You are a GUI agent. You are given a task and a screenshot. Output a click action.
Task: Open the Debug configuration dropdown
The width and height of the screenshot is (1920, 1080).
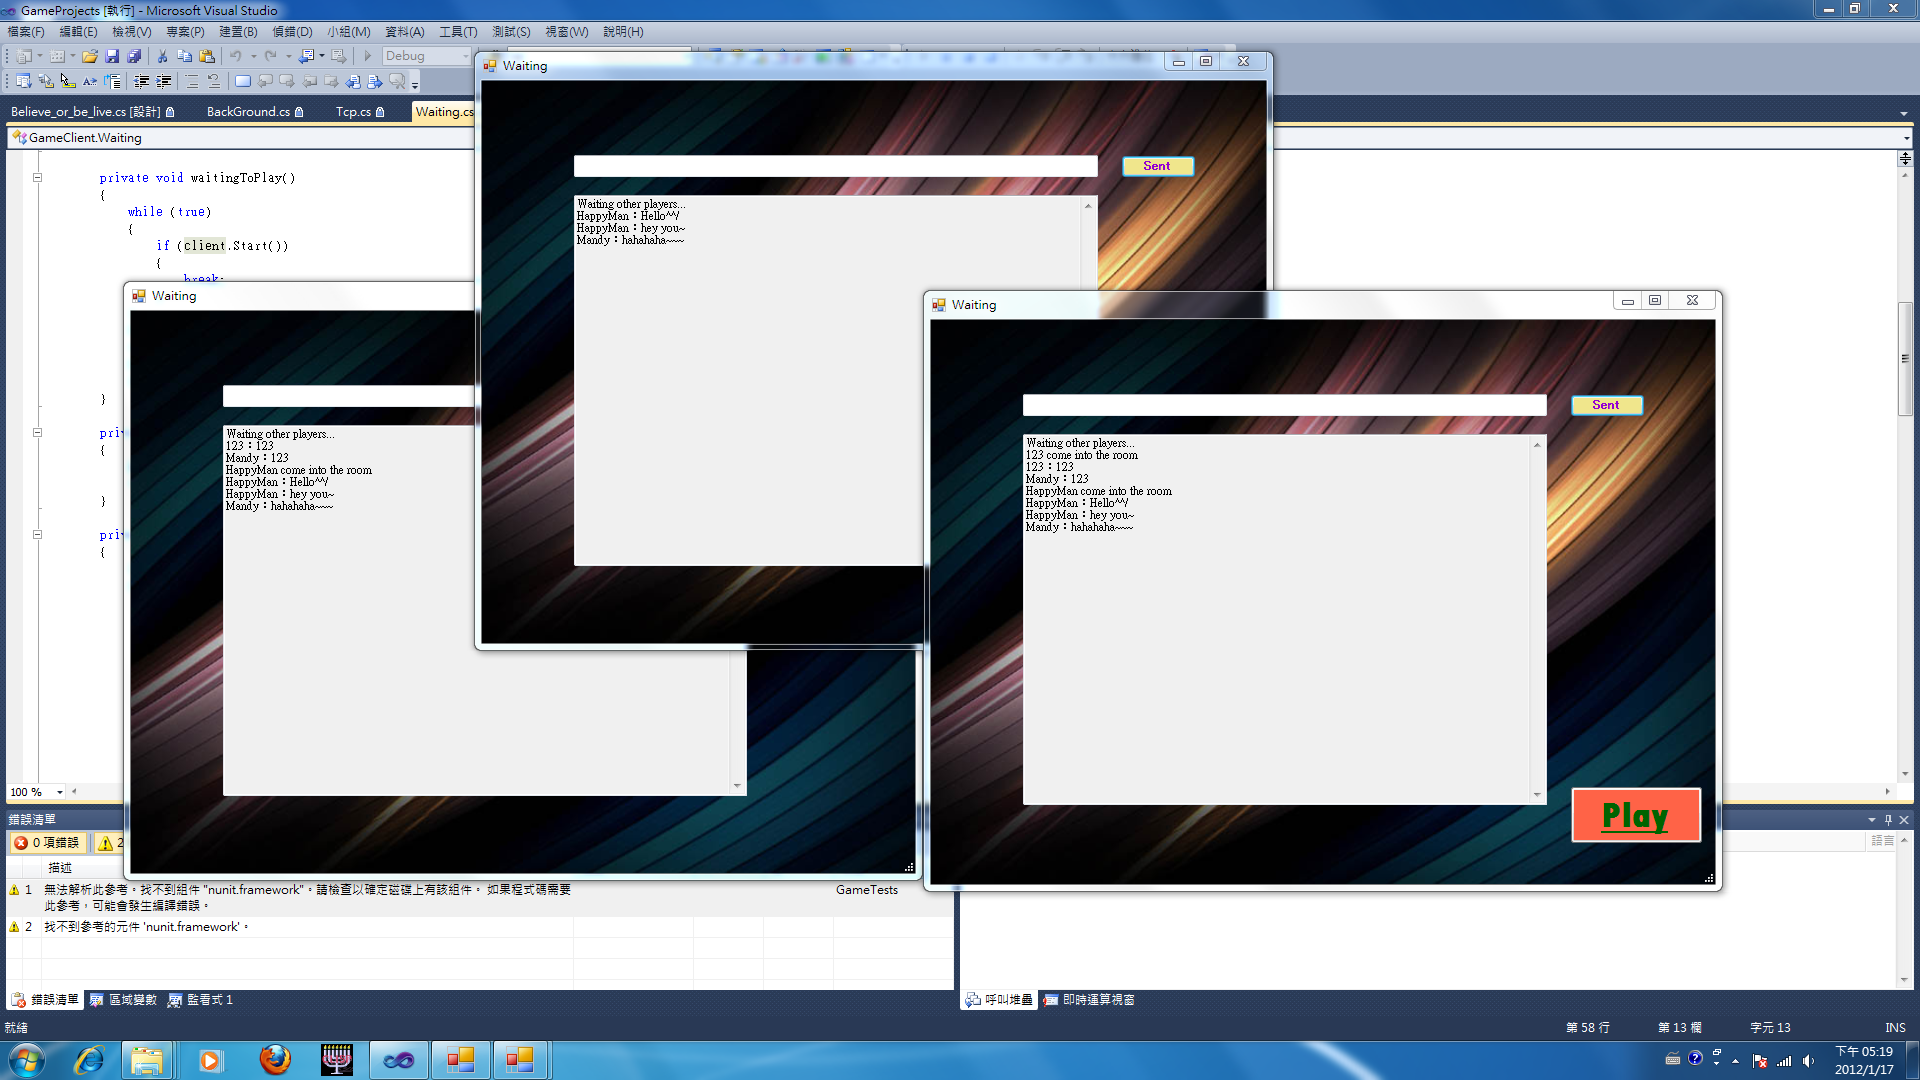point(465,56)
